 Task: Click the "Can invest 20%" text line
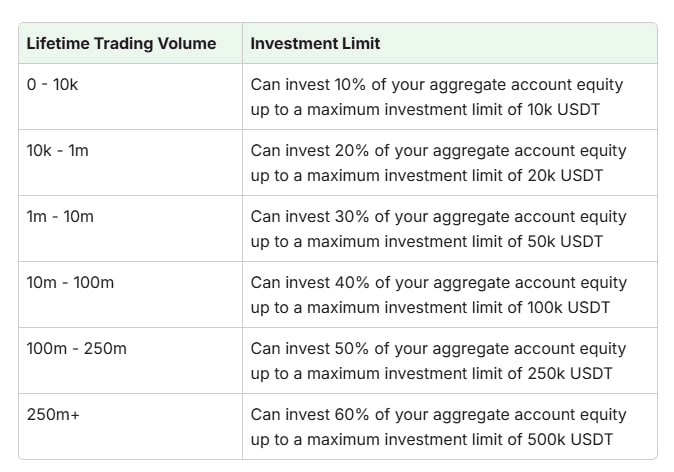point(438,150)
